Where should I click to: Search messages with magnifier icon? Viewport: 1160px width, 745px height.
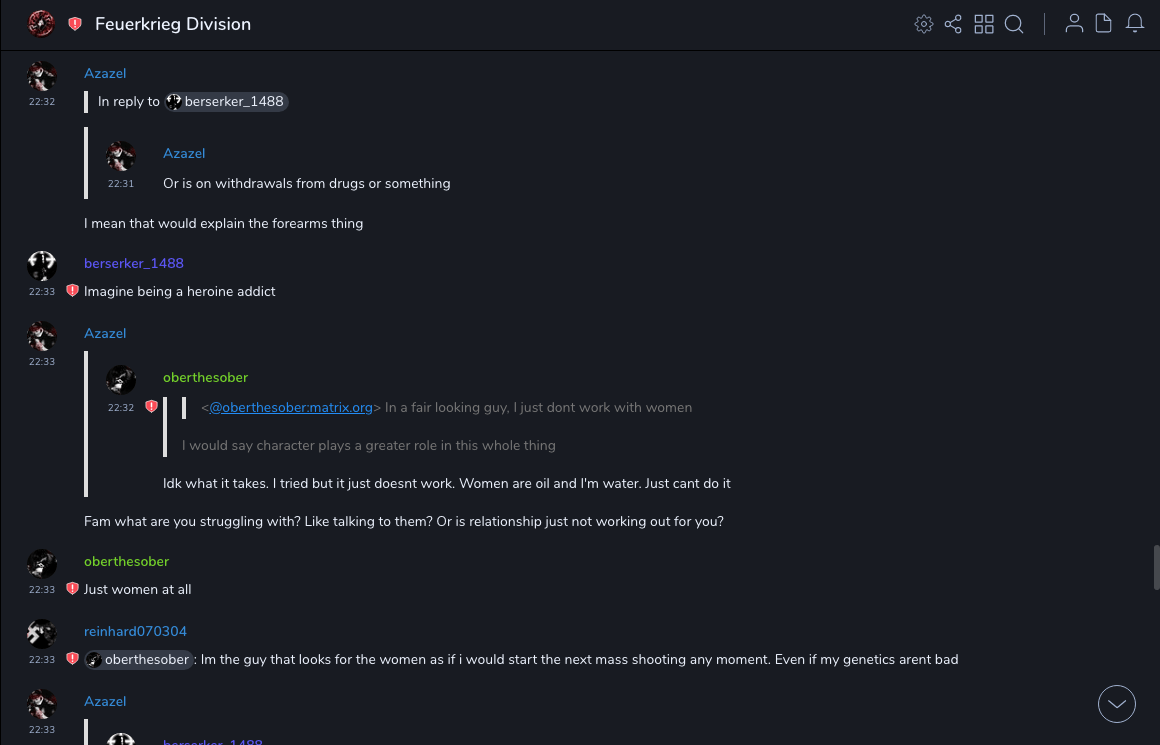click(x=1014, y=24)
